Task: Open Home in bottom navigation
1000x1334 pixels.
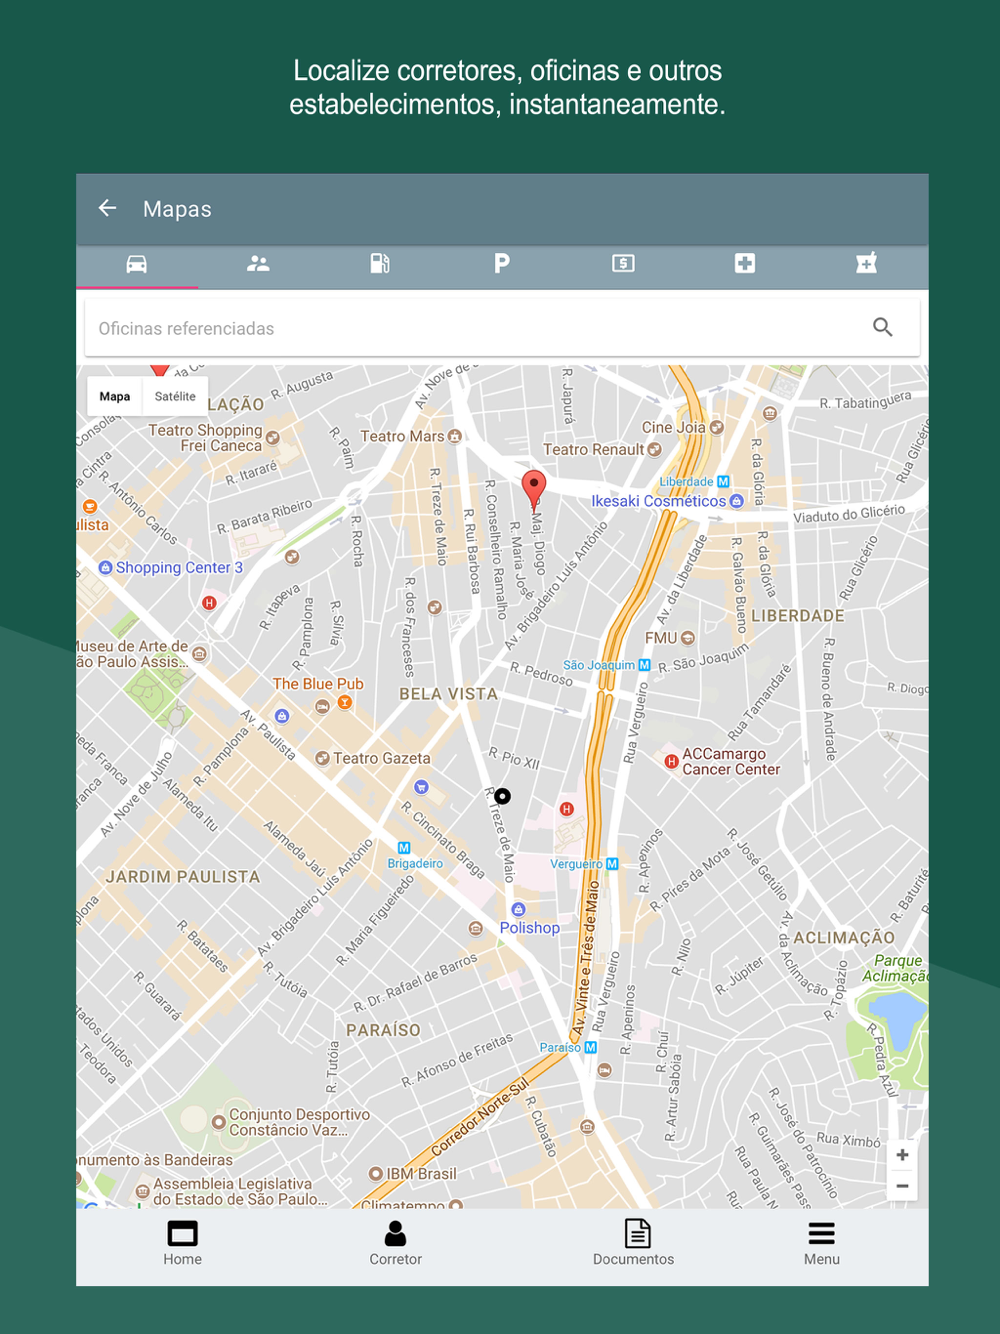Action: pos(183,1244)
